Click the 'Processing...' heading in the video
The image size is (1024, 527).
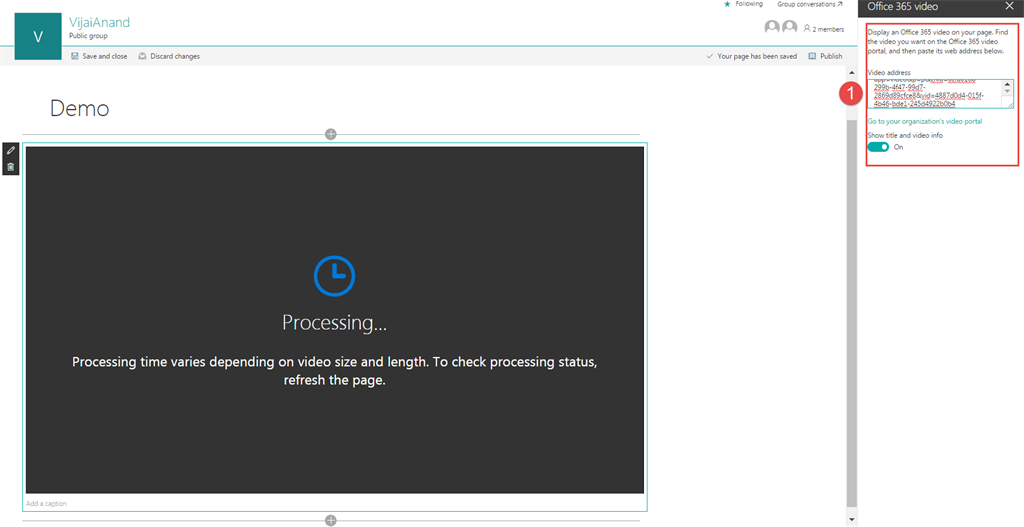[334, 323]
